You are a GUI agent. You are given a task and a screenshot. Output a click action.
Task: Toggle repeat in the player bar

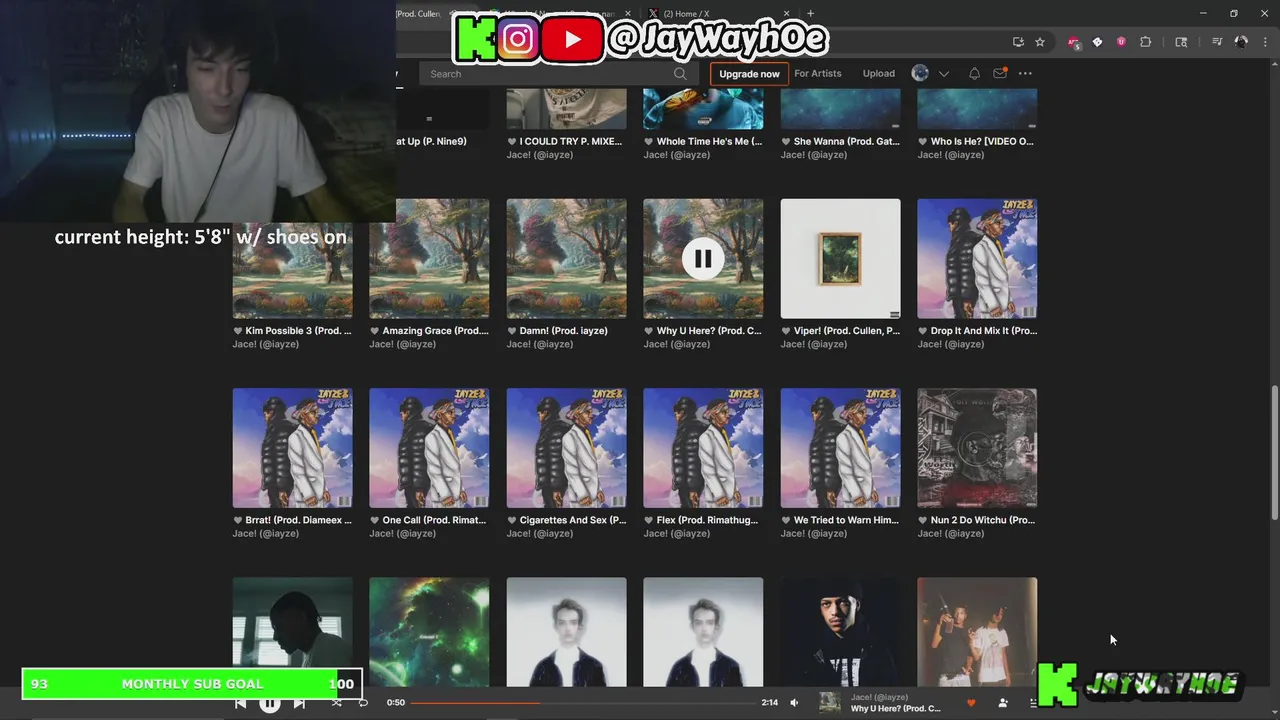[363, 703]
